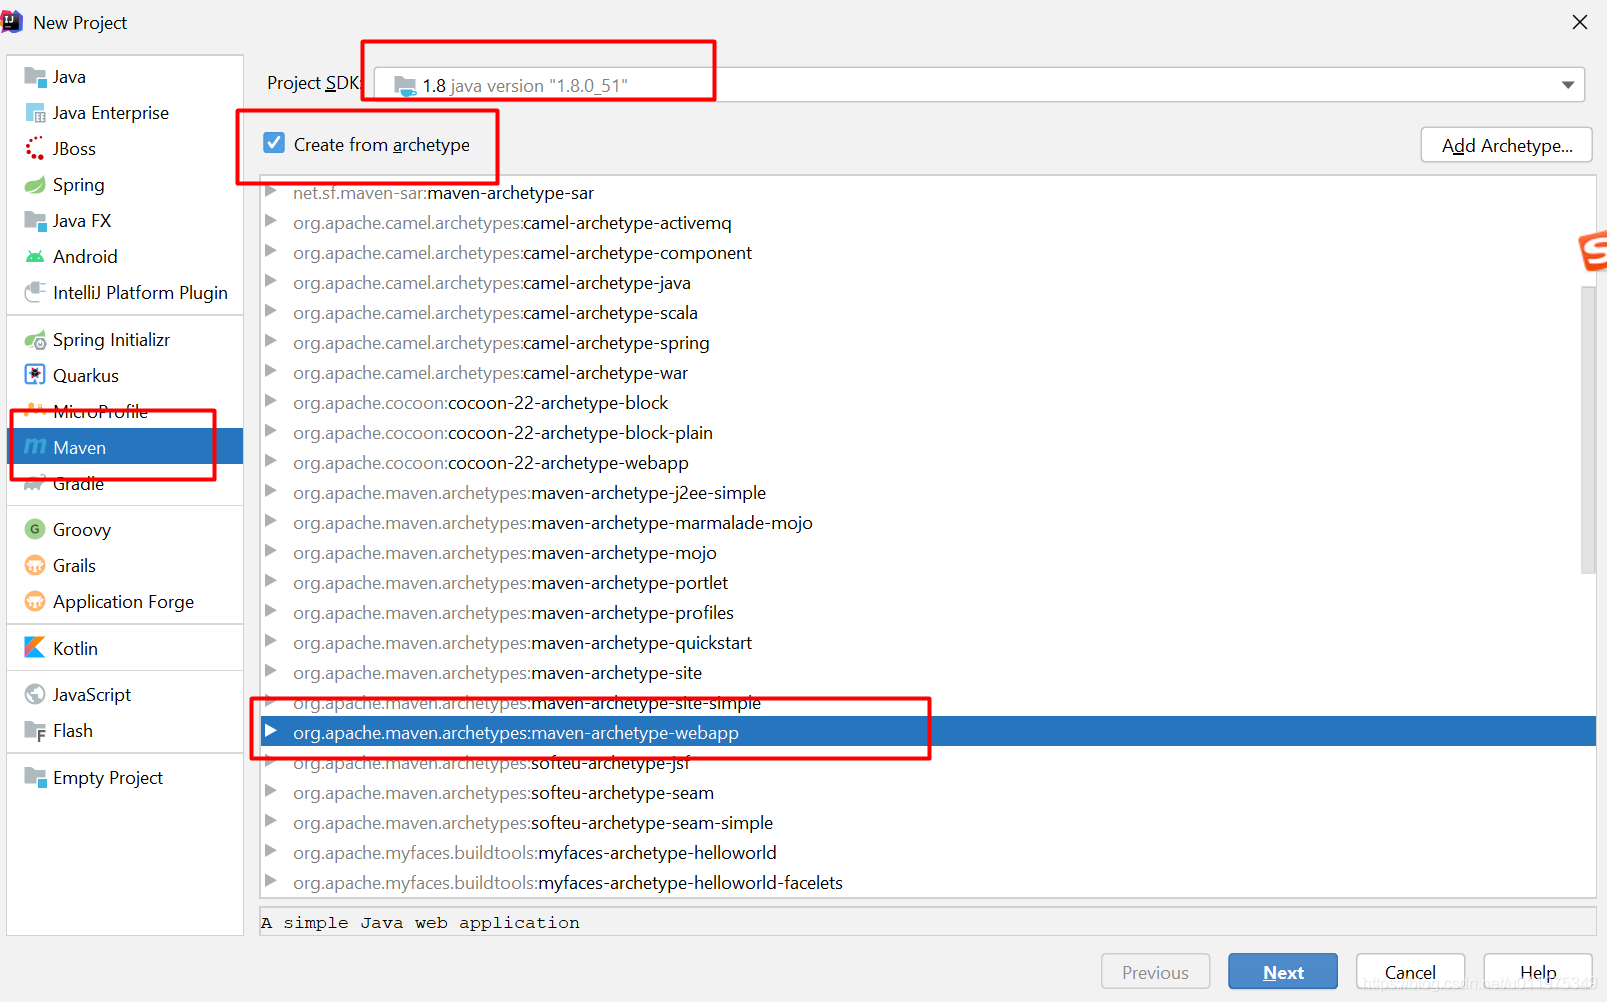The image size is (1607, 1002).
Task: Click the Maven 'm' icon
Action: point(35,447)
